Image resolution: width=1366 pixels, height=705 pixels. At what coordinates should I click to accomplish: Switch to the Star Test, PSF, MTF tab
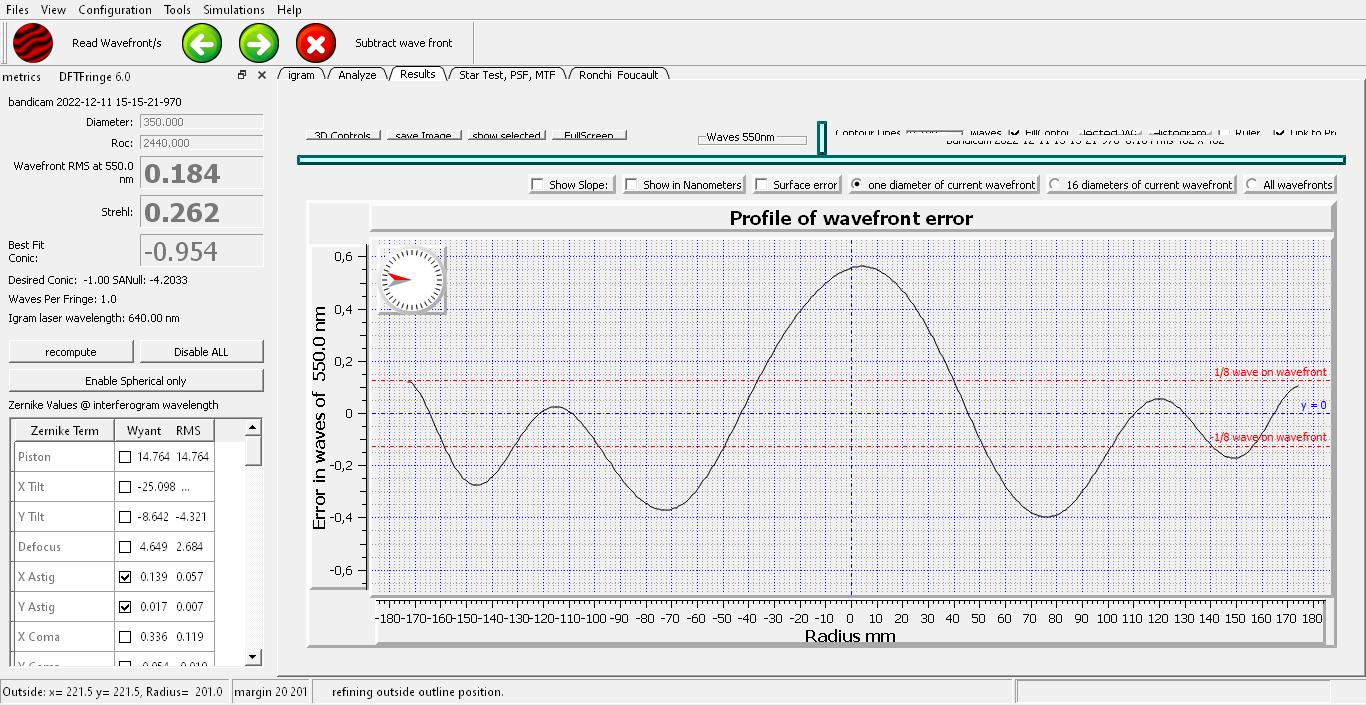click(507, 75)
